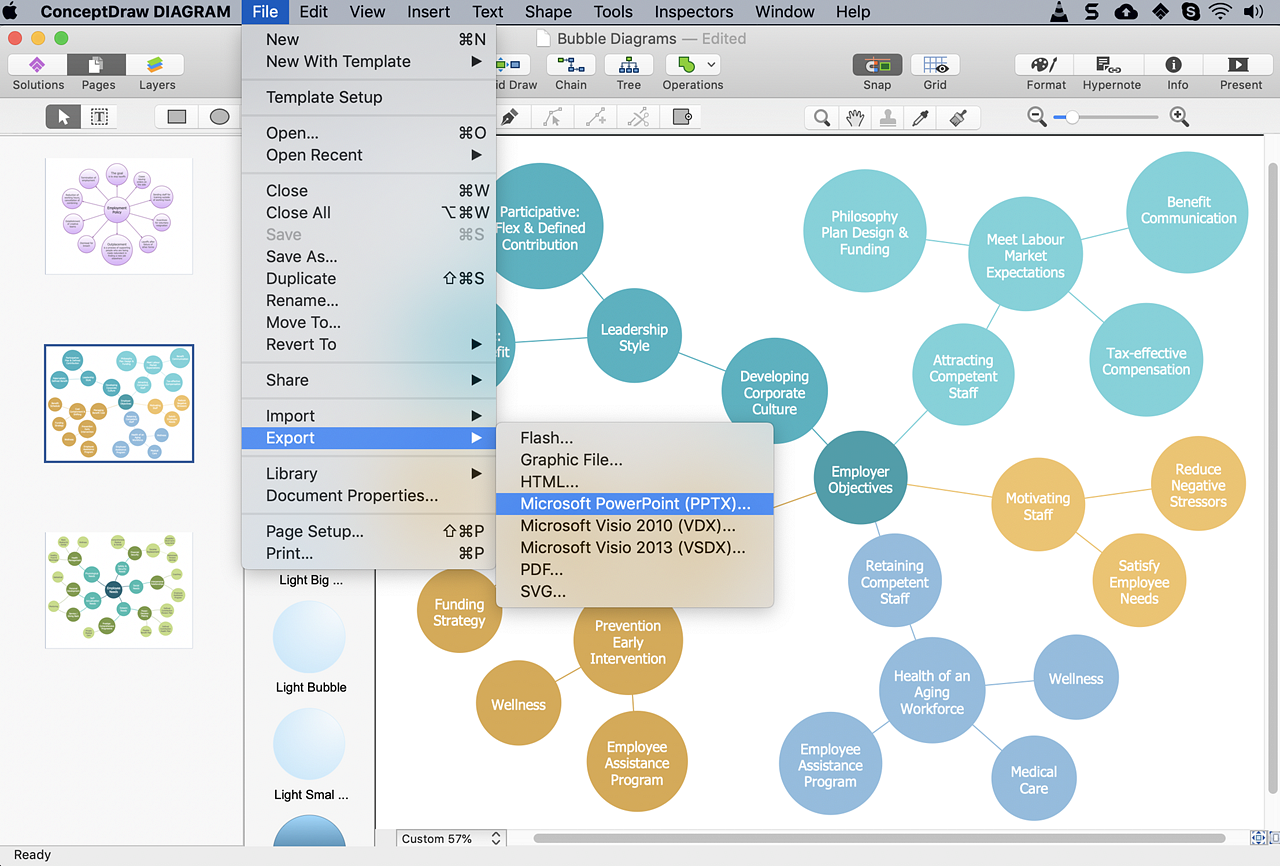The image size is (1280, 867).
Task: Select the Light Bubble library shape
Action: [x=309, y=637]
